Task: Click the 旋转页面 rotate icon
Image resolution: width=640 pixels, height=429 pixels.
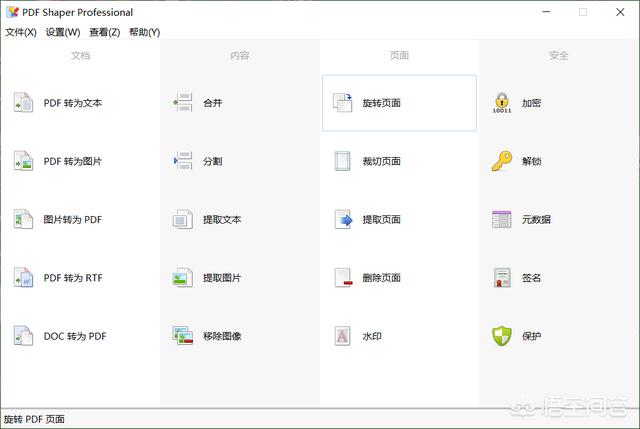Action: tap(342, 102)
